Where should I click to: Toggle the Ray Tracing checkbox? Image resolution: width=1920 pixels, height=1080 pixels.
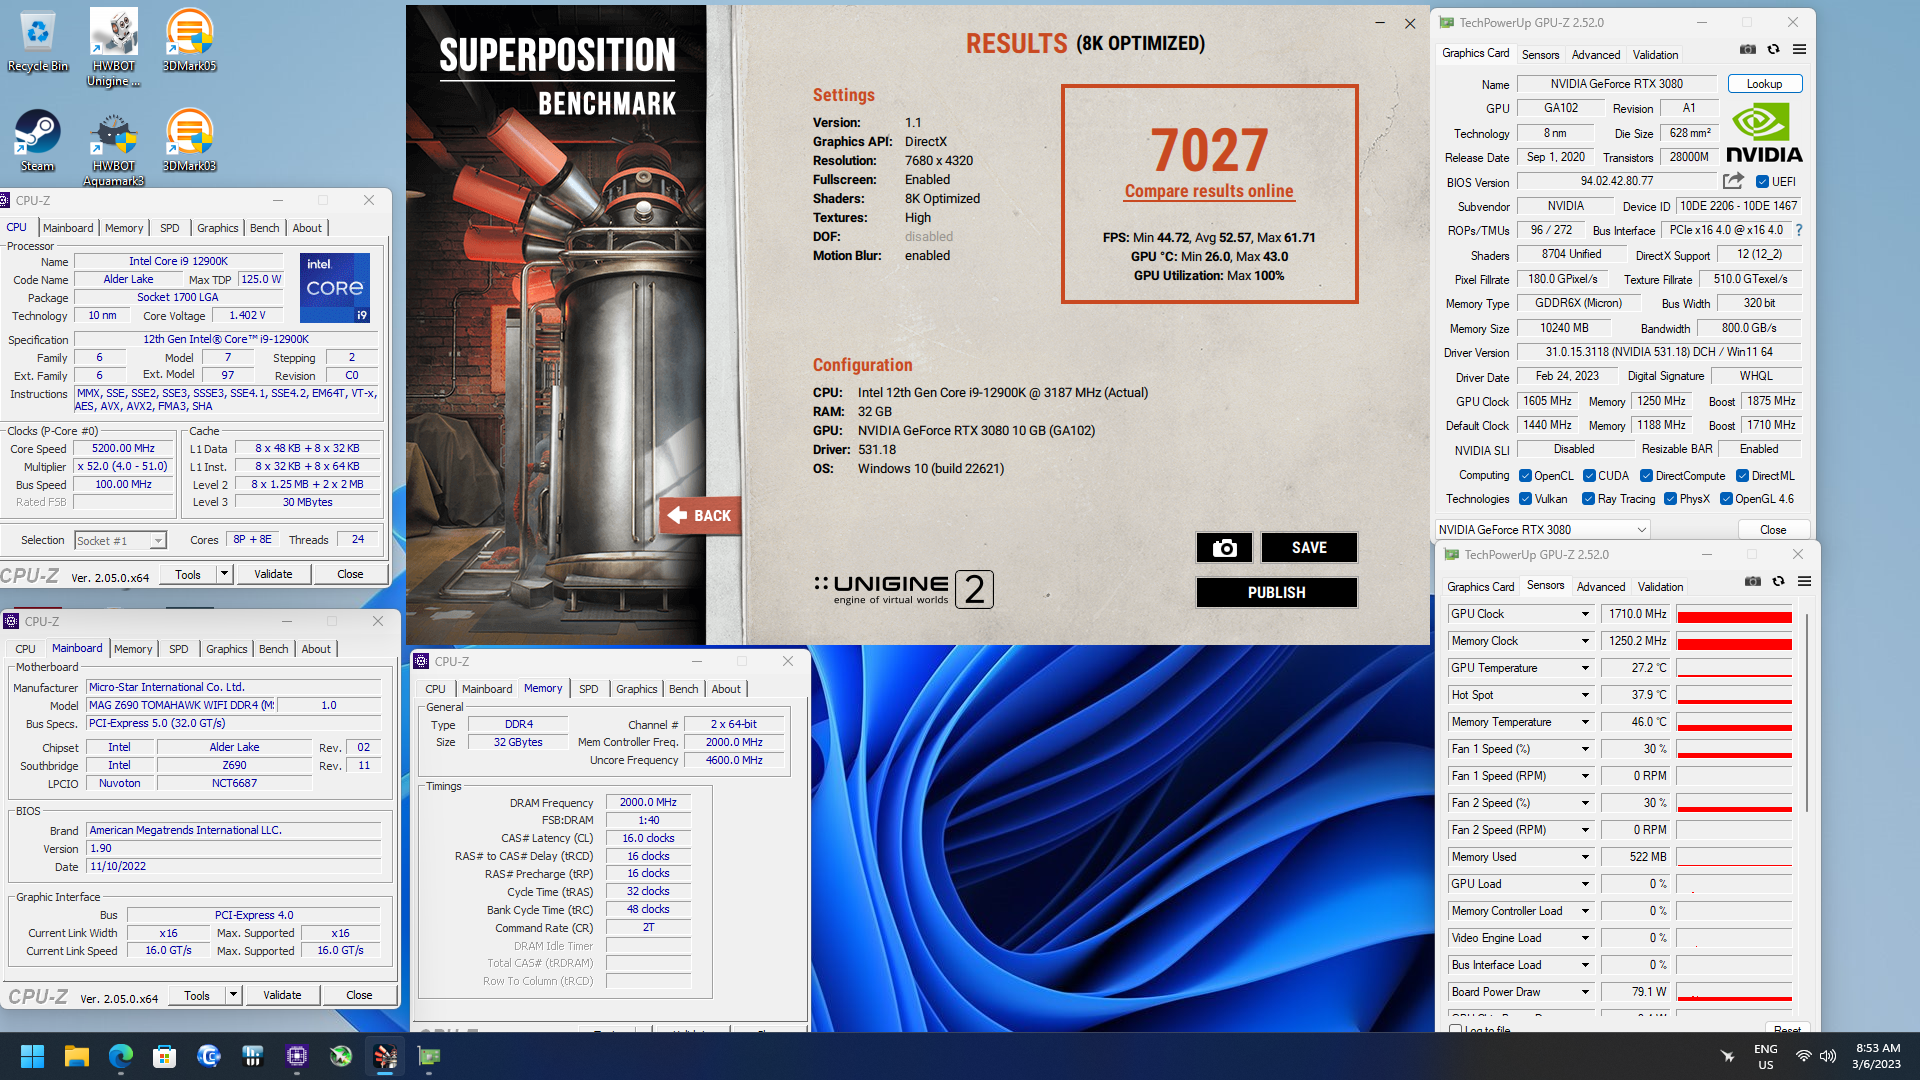1588,499
